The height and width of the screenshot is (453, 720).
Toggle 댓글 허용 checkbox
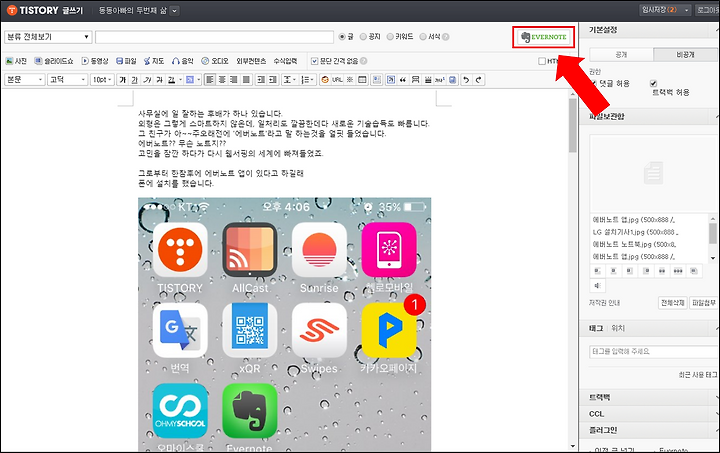594,84
